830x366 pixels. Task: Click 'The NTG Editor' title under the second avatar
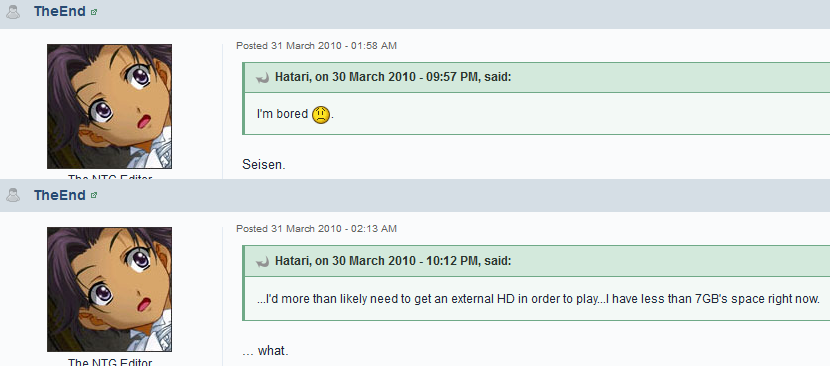[110, 363]
